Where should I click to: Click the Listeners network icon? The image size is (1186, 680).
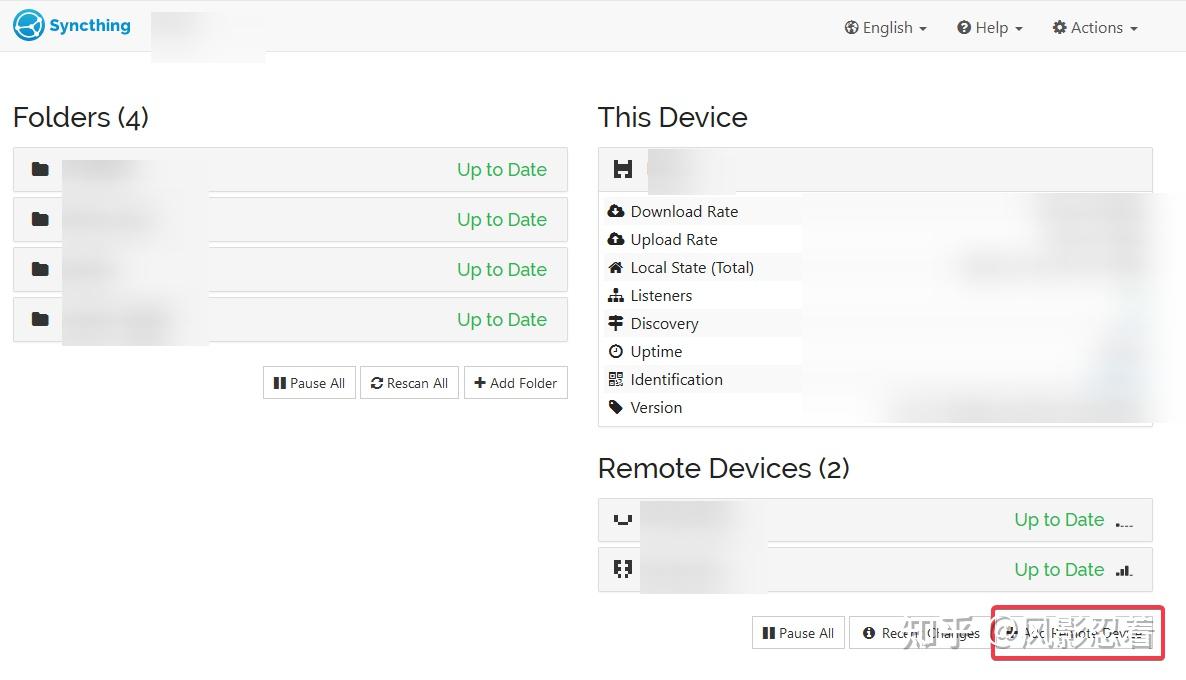point(616,295)
